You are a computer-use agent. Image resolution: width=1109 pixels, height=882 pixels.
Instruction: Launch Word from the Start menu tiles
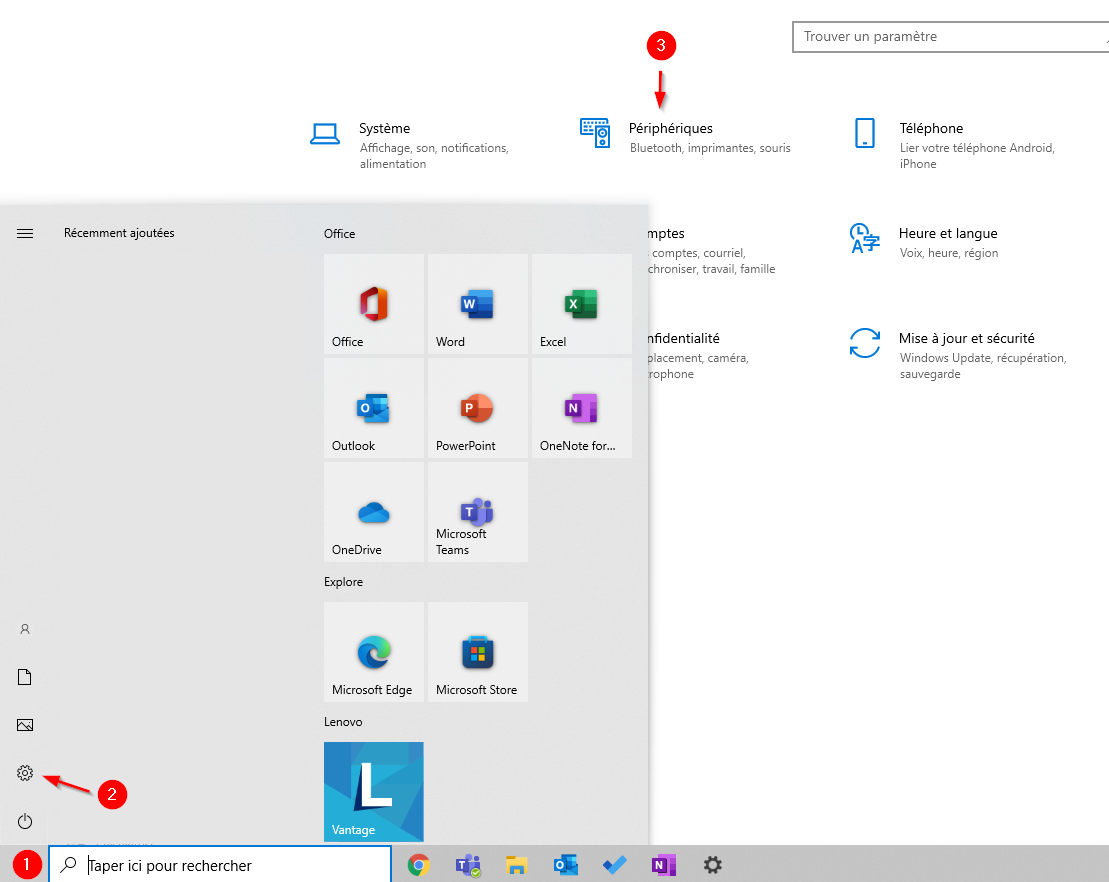coord(477,304)
